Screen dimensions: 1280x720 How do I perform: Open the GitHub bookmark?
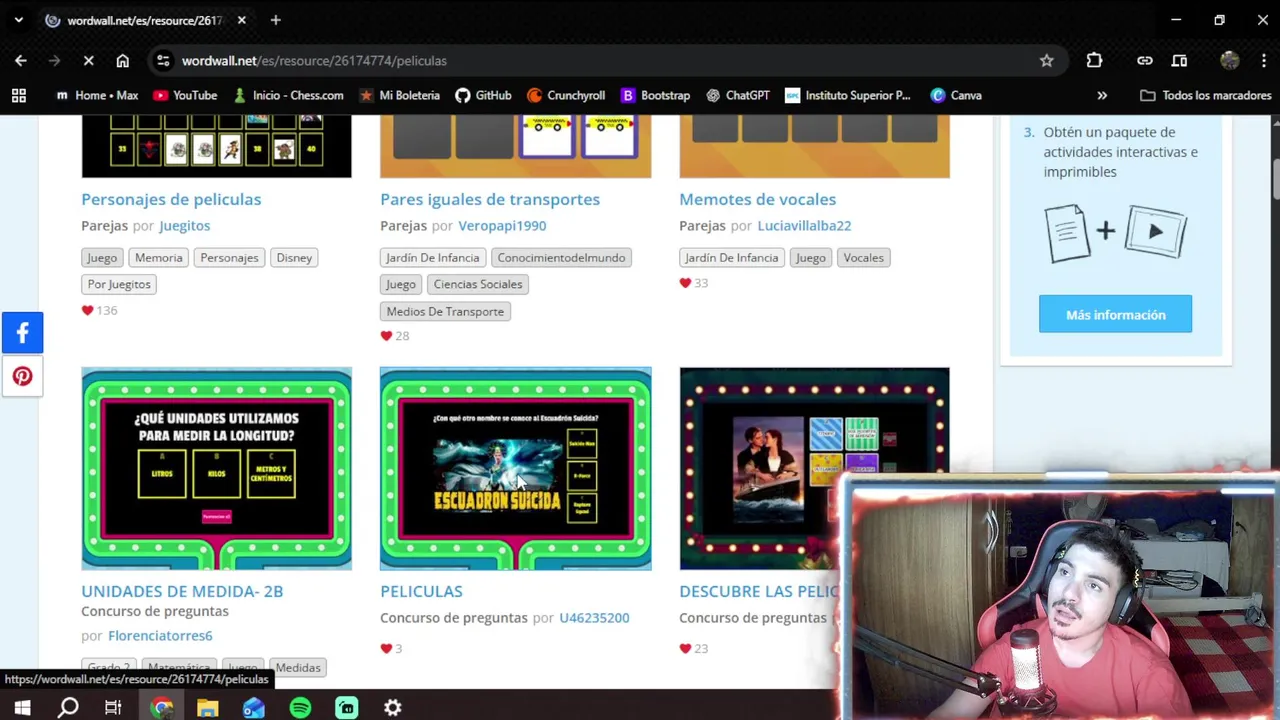[x=483, y=96]
